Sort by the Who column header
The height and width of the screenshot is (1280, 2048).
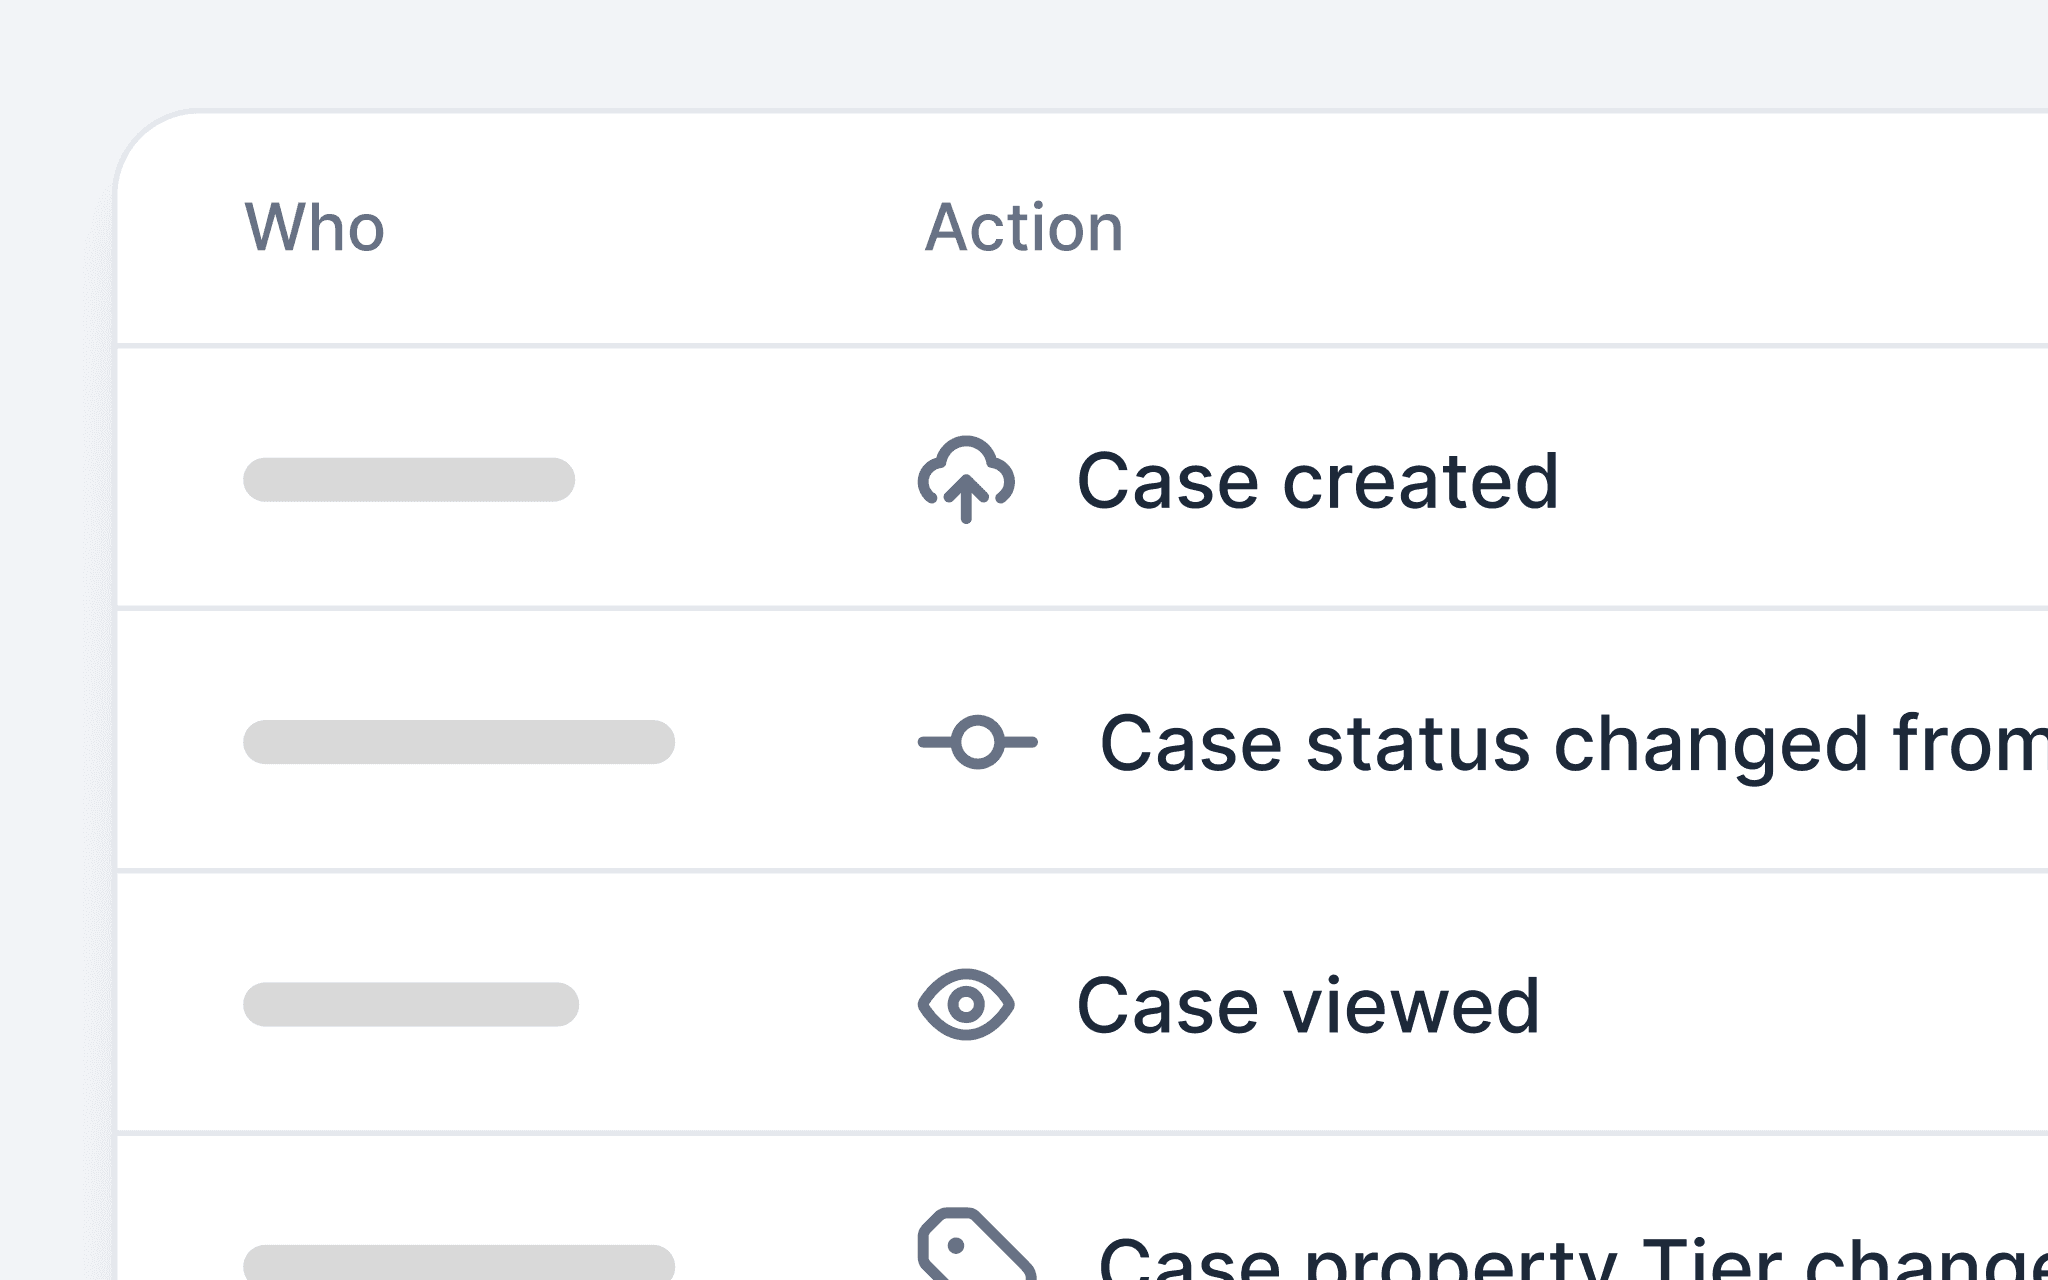315,228
